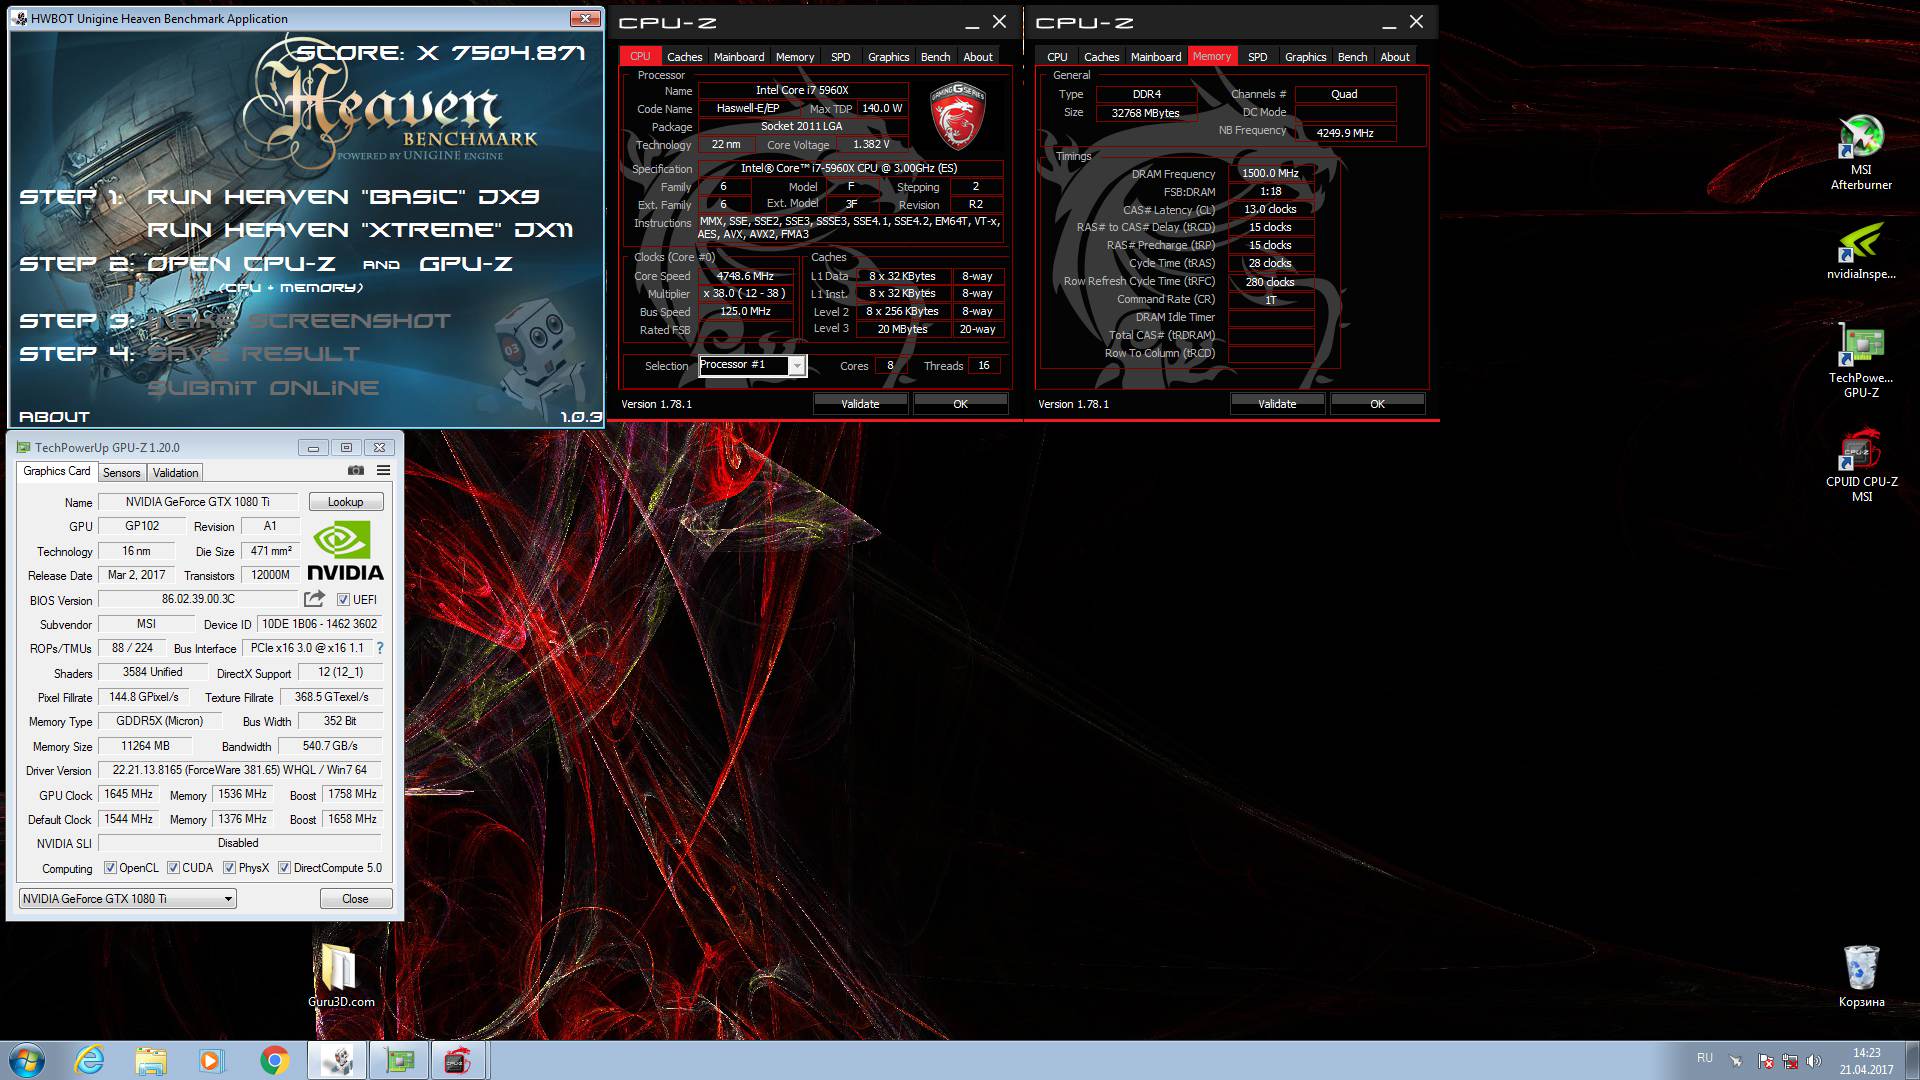Switch to the Caches tab in left CPU-Z

coord(684,57)
